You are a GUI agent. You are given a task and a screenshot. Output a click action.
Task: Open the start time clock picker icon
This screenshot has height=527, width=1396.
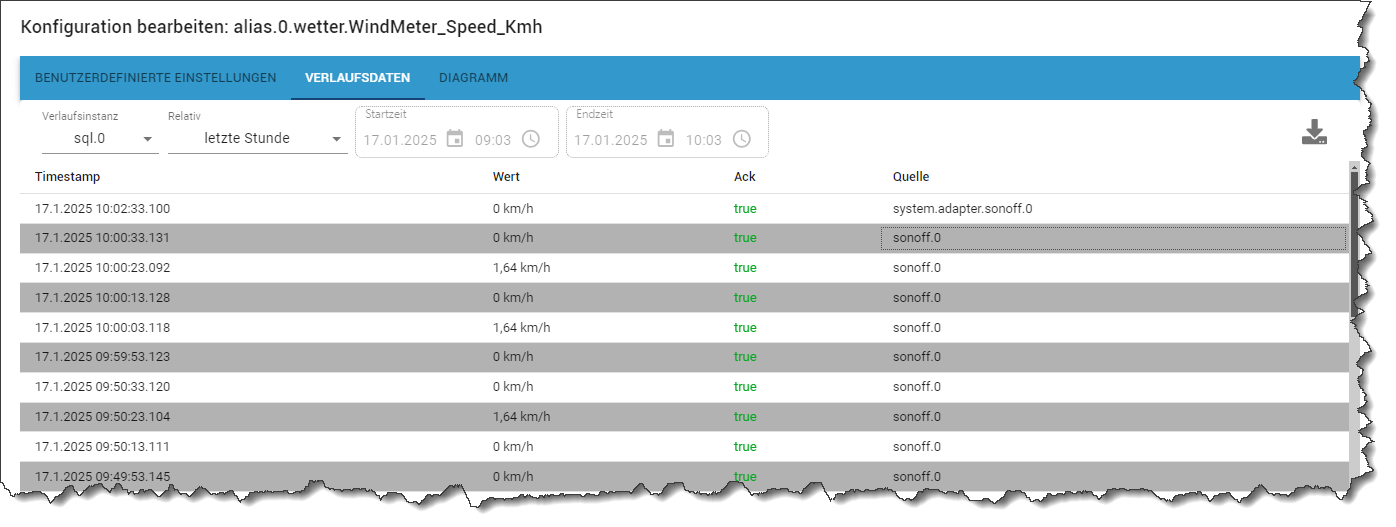[x=531, y=139]
